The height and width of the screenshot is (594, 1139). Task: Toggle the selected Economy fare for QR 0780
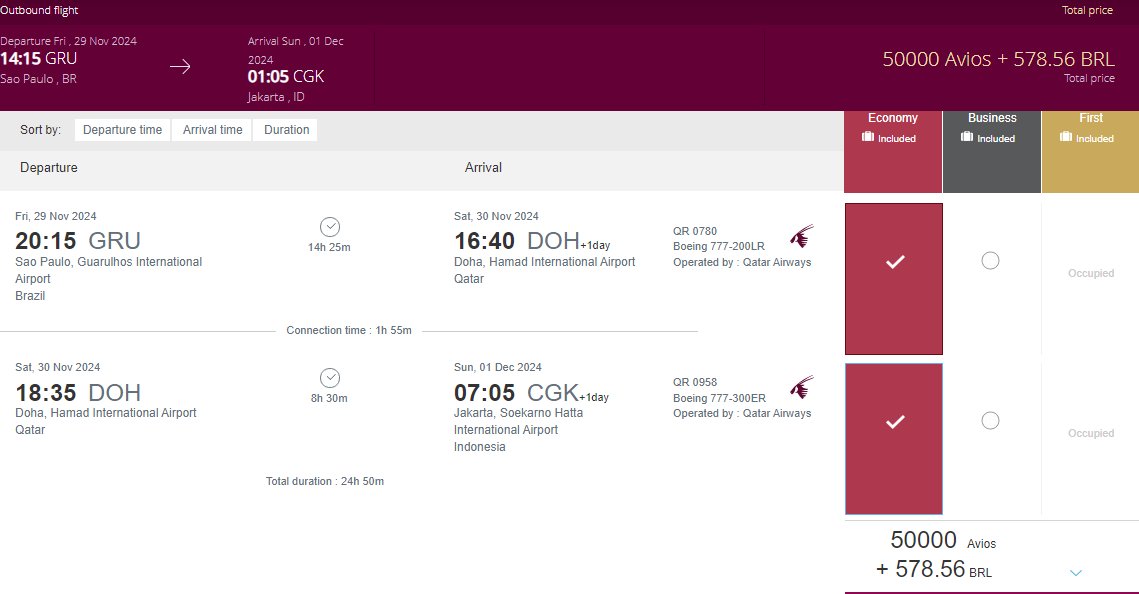click(894, 279)
